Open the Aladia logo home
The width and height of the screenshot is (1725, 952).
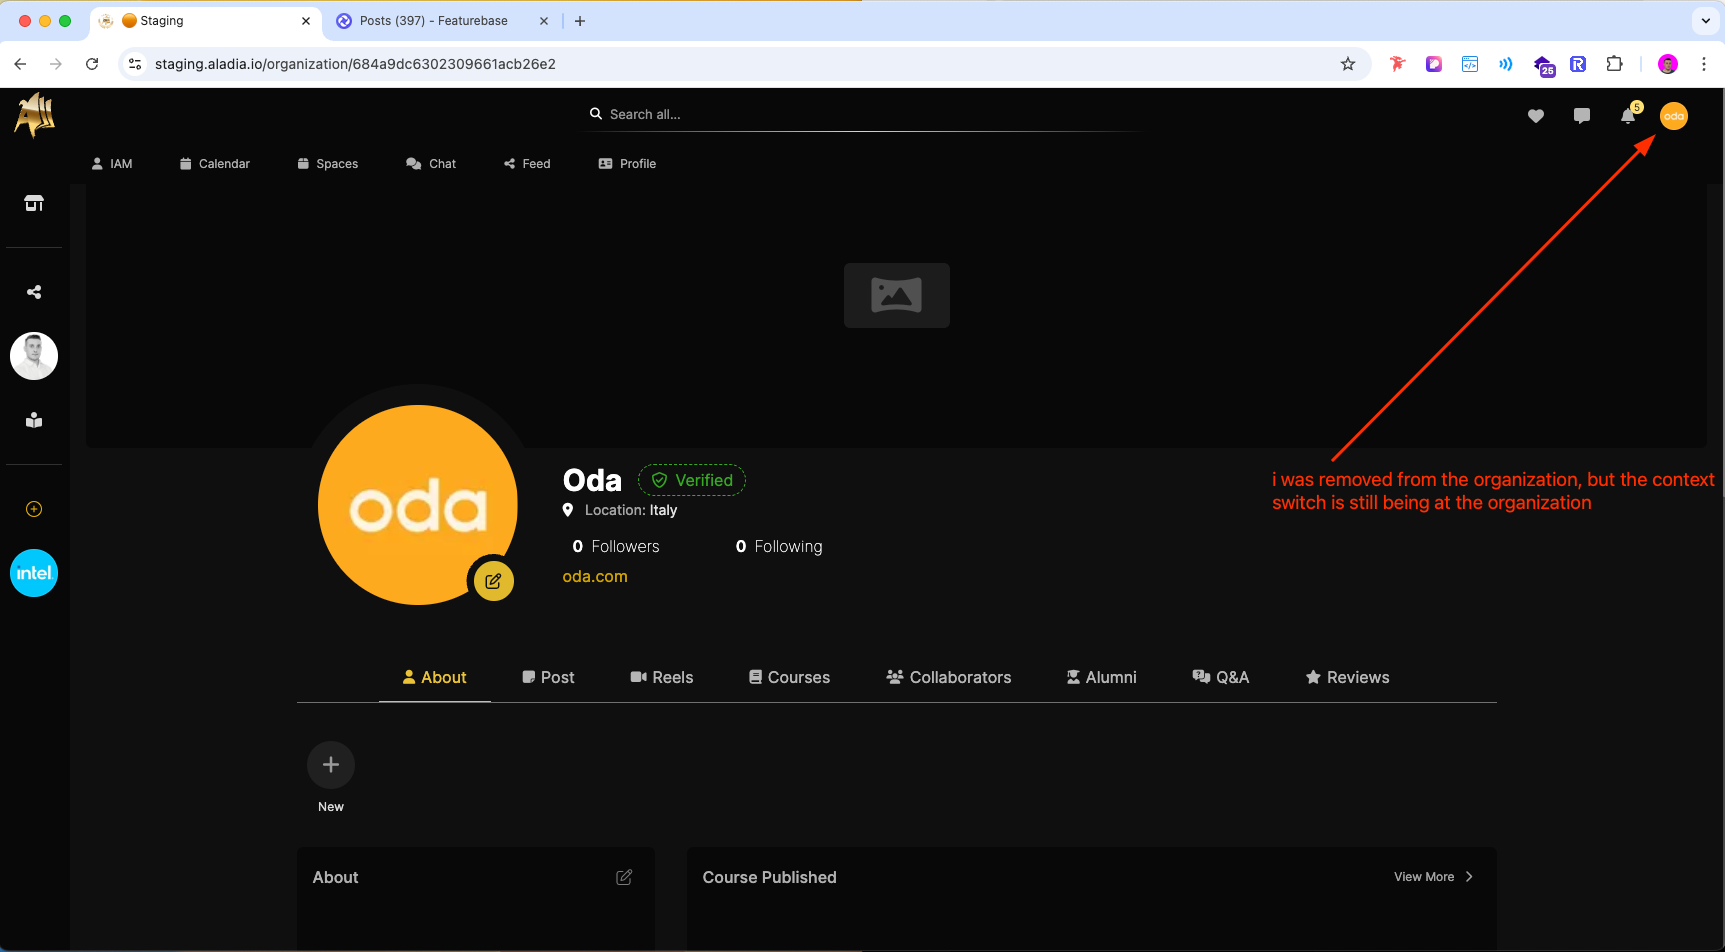(34, 114)
